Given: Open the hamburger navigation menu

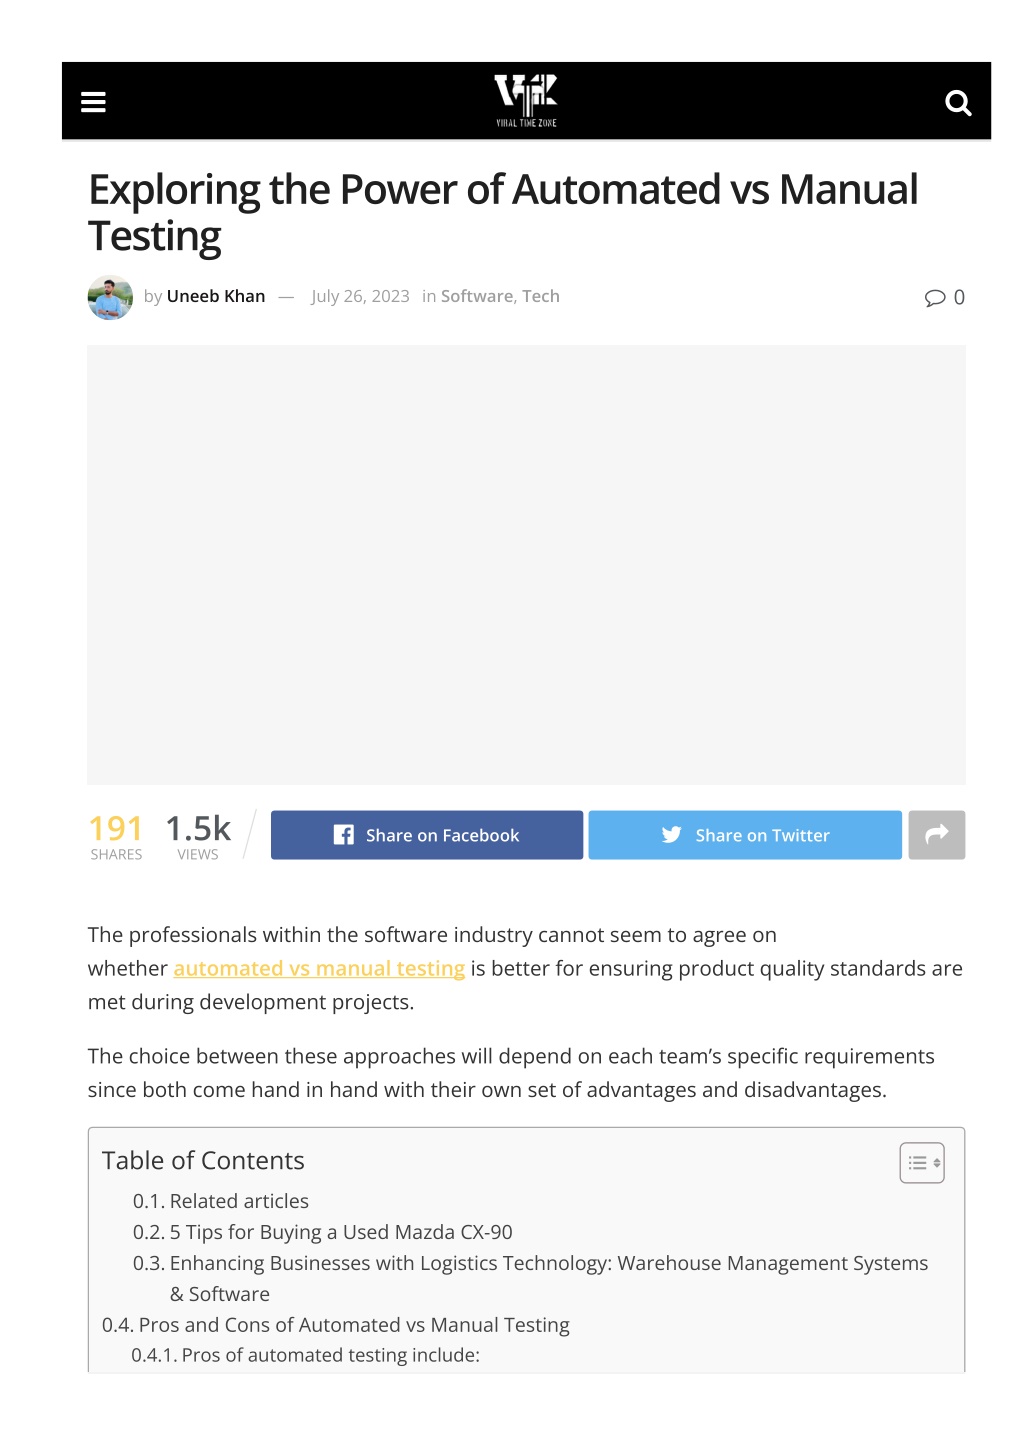Looking at the screenshot, I should [x=93, y=102].
